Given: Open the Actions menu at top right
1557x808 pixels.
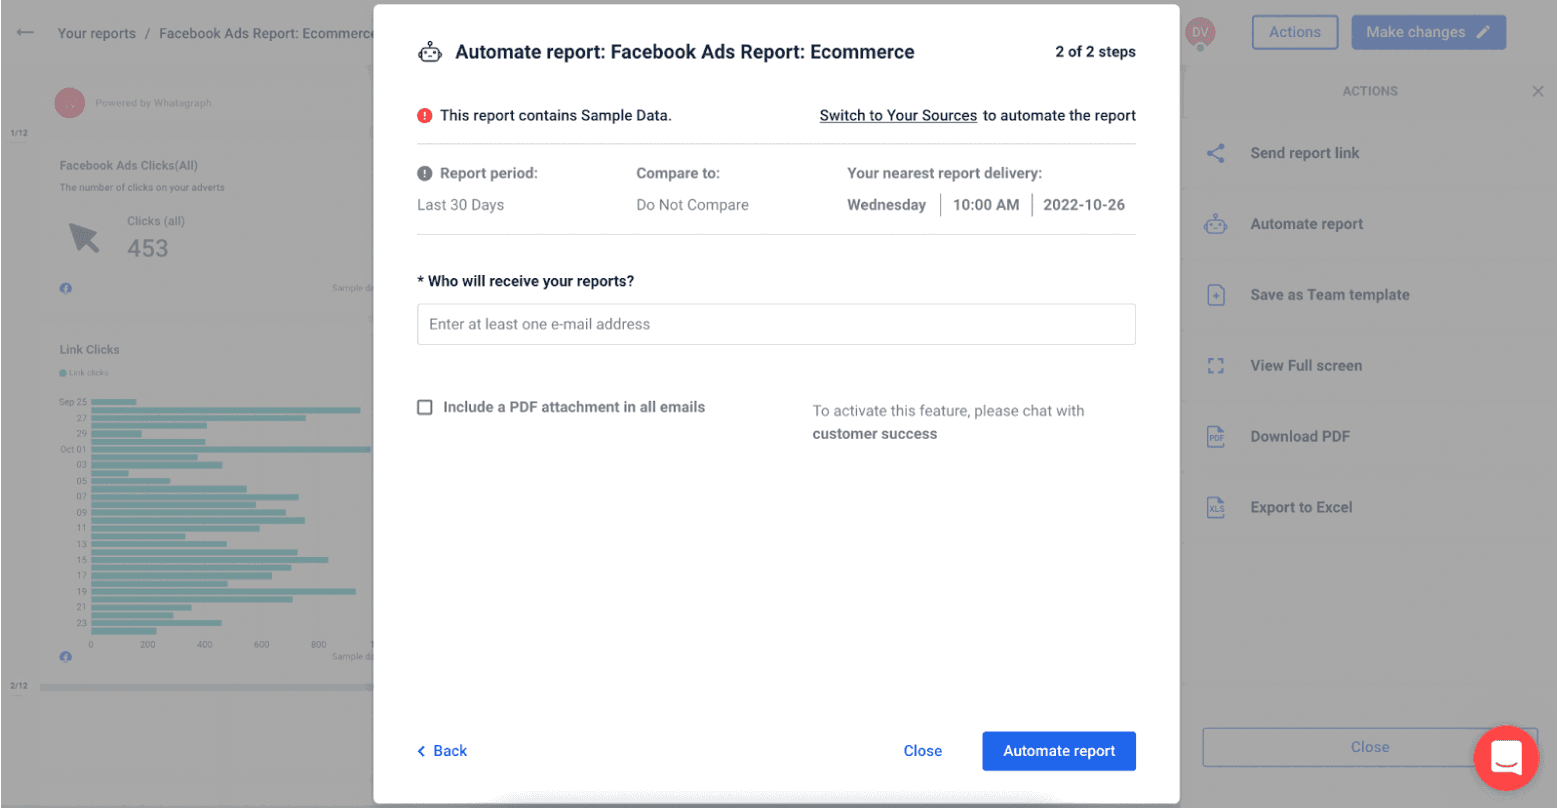Looking at the screenshot, I should click(x=1293, y=32).
